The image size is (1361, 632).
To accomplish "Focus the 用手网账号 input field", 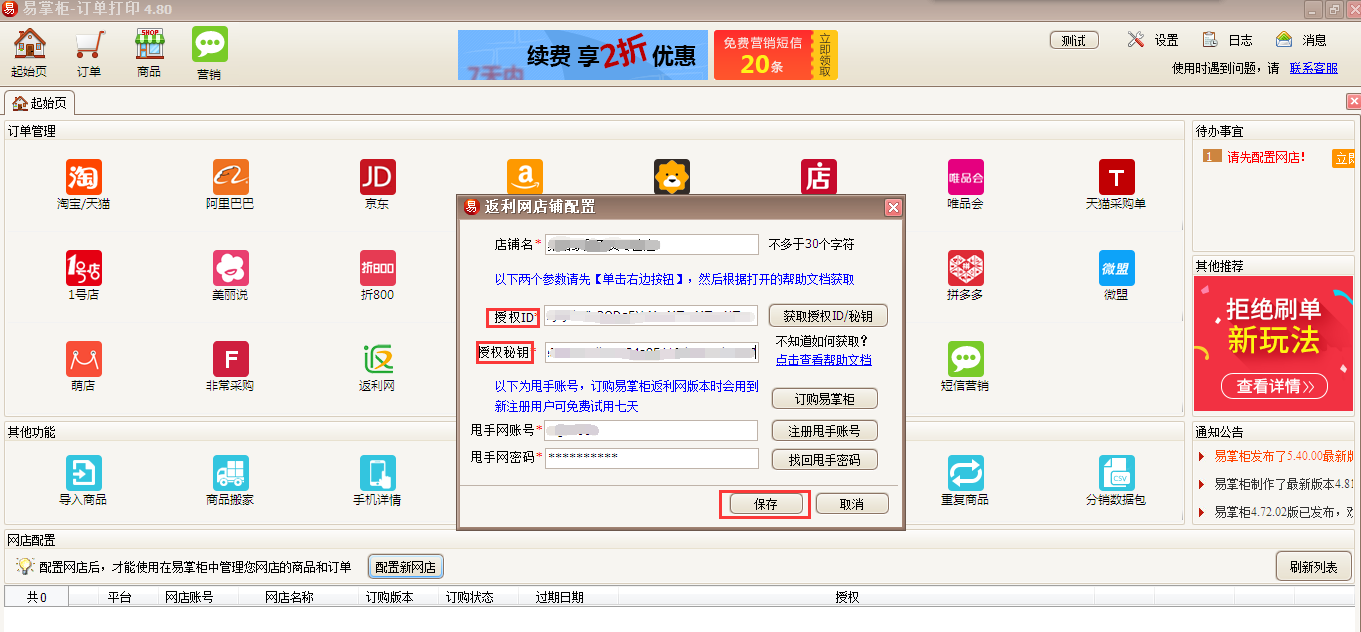I will 652,430.
